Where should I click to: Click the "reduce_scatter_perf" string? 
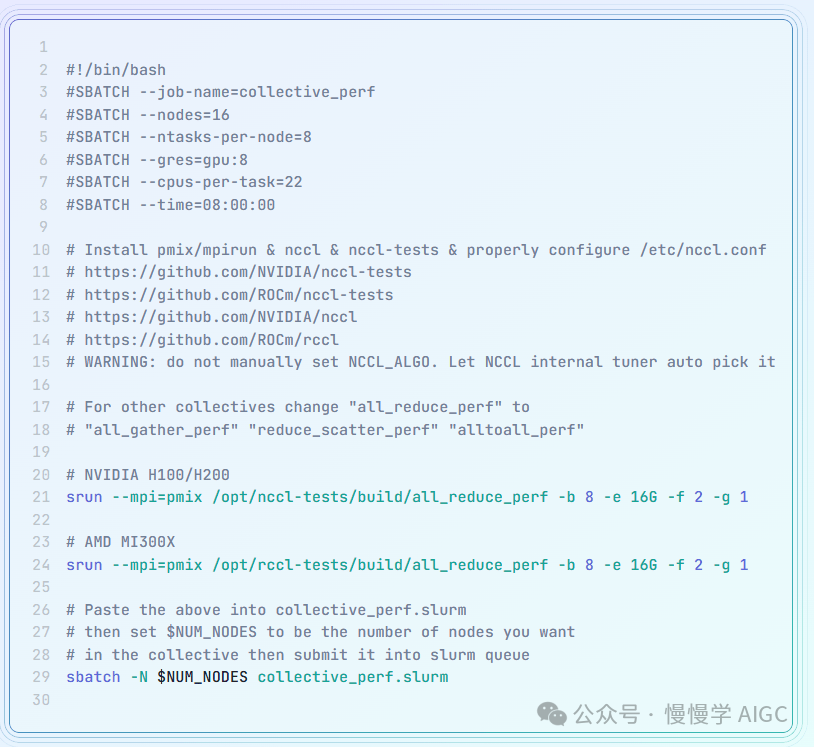pyautogui.click(x=343, y=430)
